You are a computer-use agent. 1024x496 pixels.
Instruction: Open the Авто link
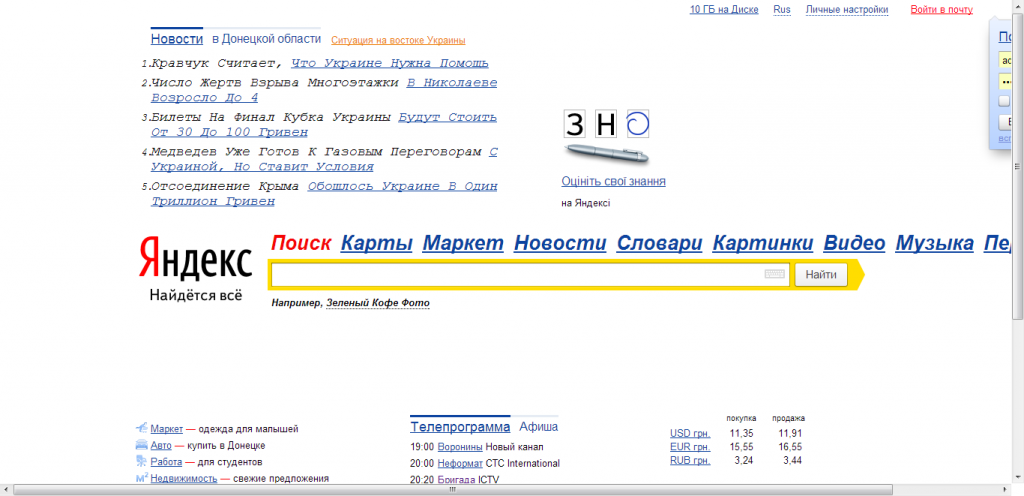[161, 446]
